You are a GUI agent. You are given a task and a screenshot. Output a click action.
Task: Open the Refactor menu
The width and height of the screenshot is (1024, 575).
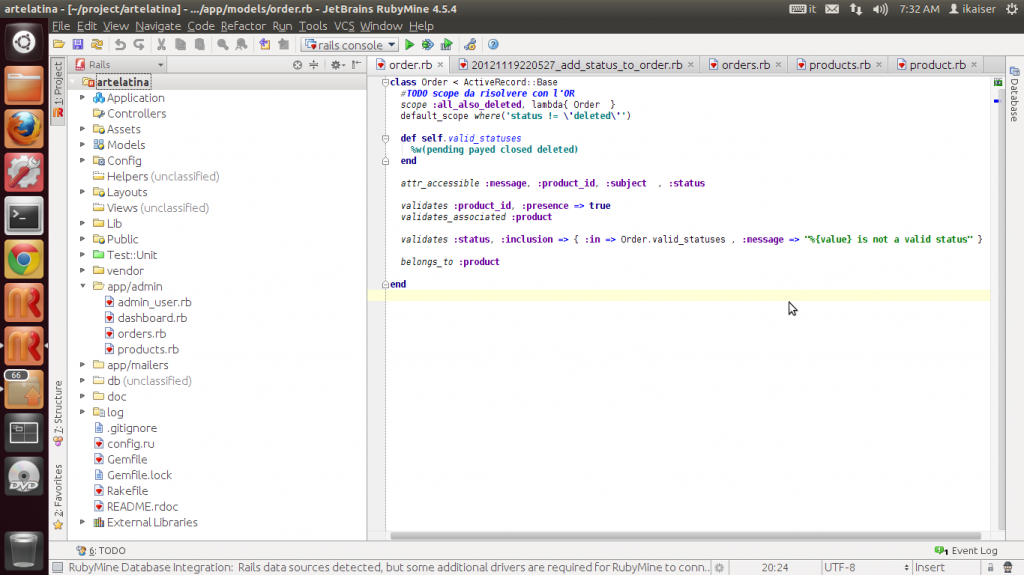pos(243,25)
